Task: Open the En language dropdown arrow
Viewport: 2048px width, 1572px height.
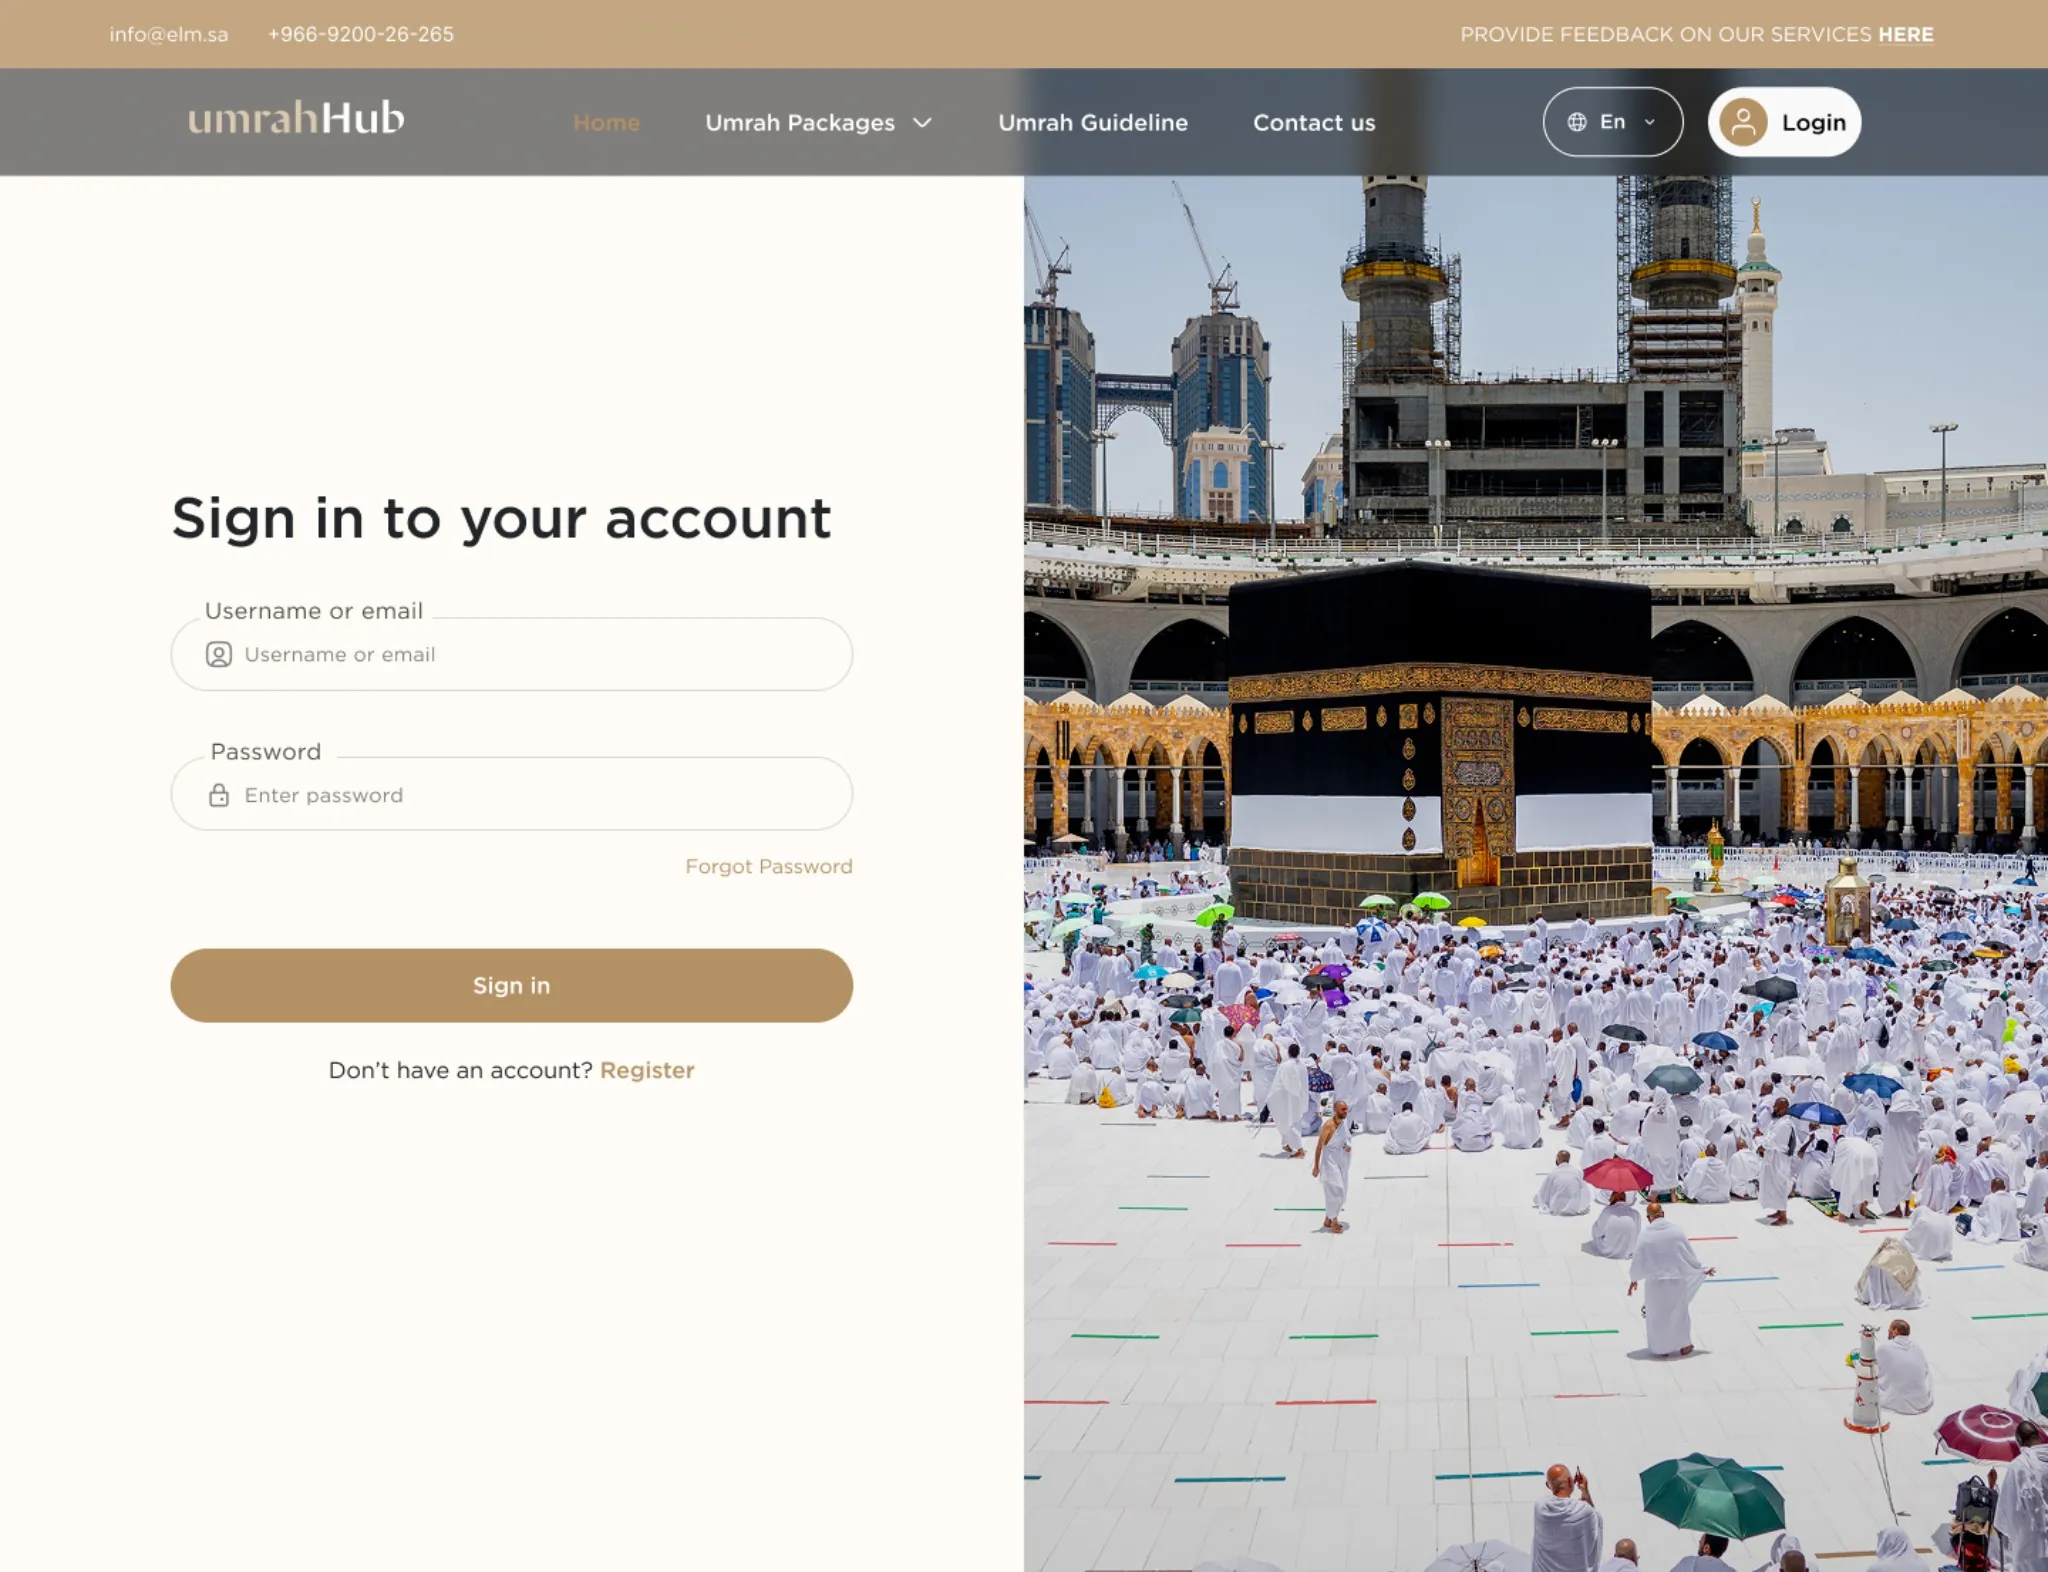Action: (1650, 122)
